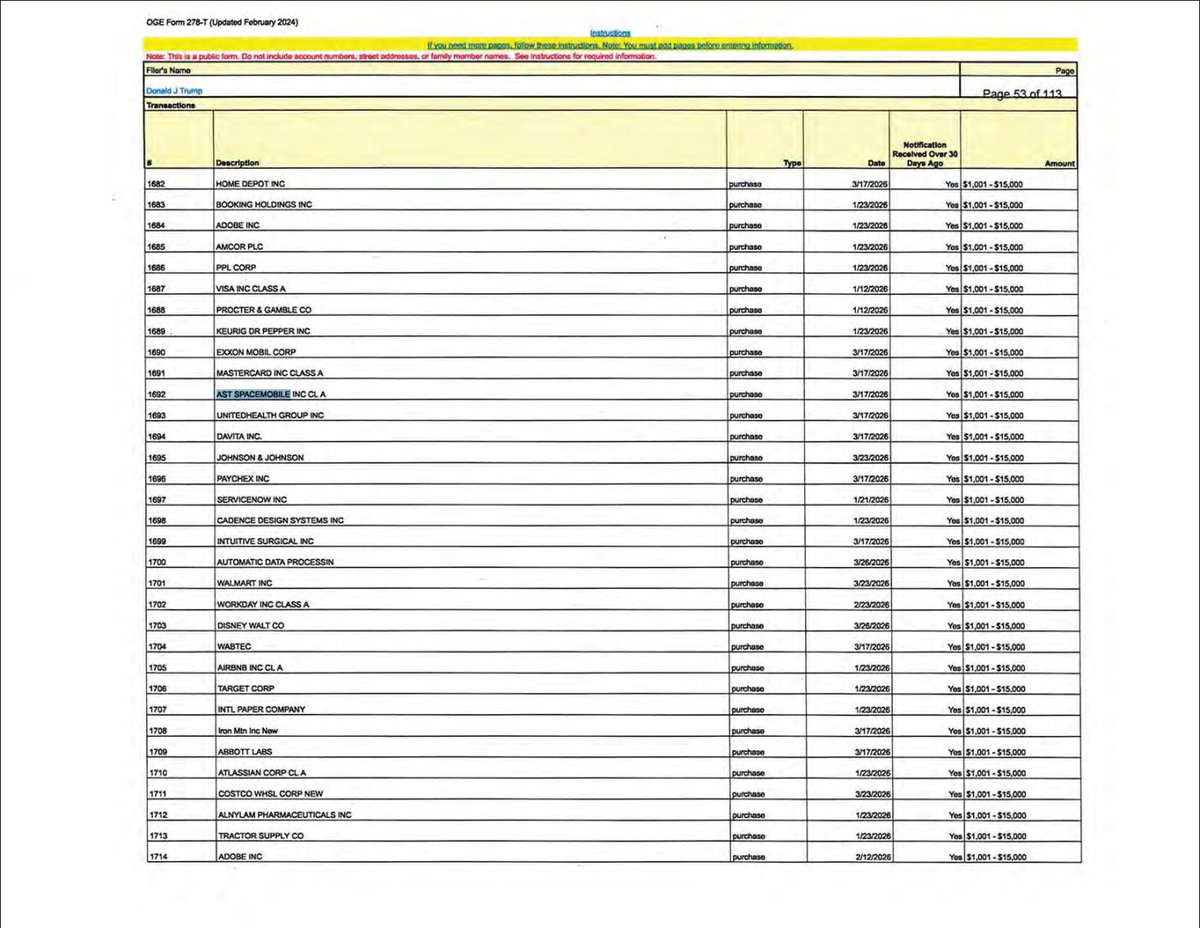Click 'purchase' type in the Home Depot row
Image resolution: width=1200 pixels, height=928 pixels.
[x=747, y=185]
